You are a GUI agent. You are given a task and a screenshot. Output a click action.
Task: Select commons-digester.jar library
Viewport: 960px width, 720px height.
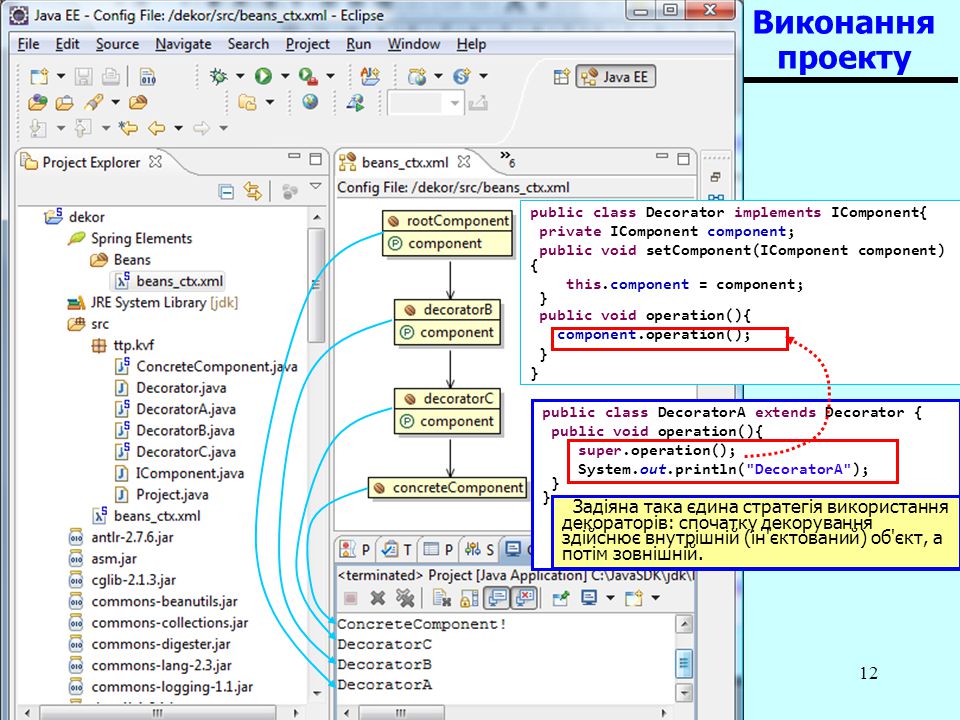(161, 644)
